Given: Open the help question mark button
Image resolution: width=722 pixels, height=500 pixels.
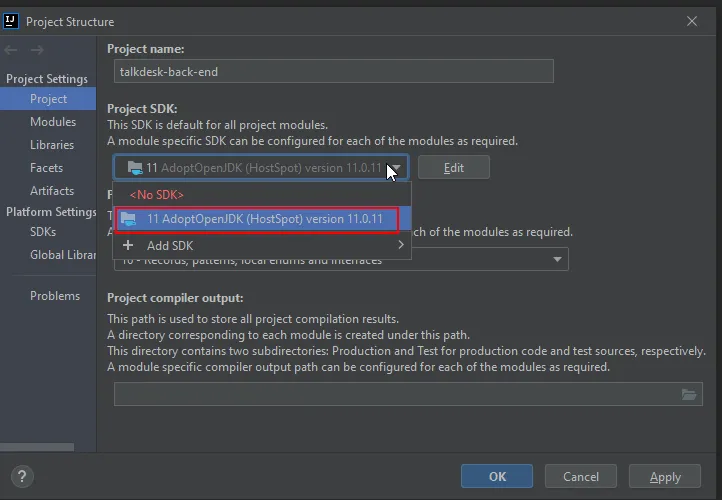Looking at the screenshot, I should [22, 477].
